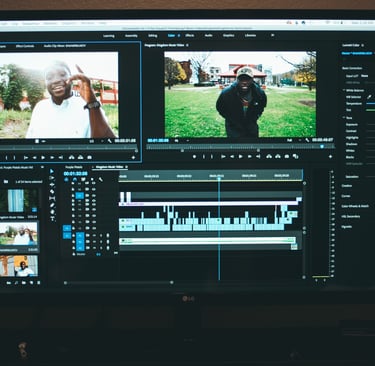Toggle the highlighted blue video track target

pos(79,196)
